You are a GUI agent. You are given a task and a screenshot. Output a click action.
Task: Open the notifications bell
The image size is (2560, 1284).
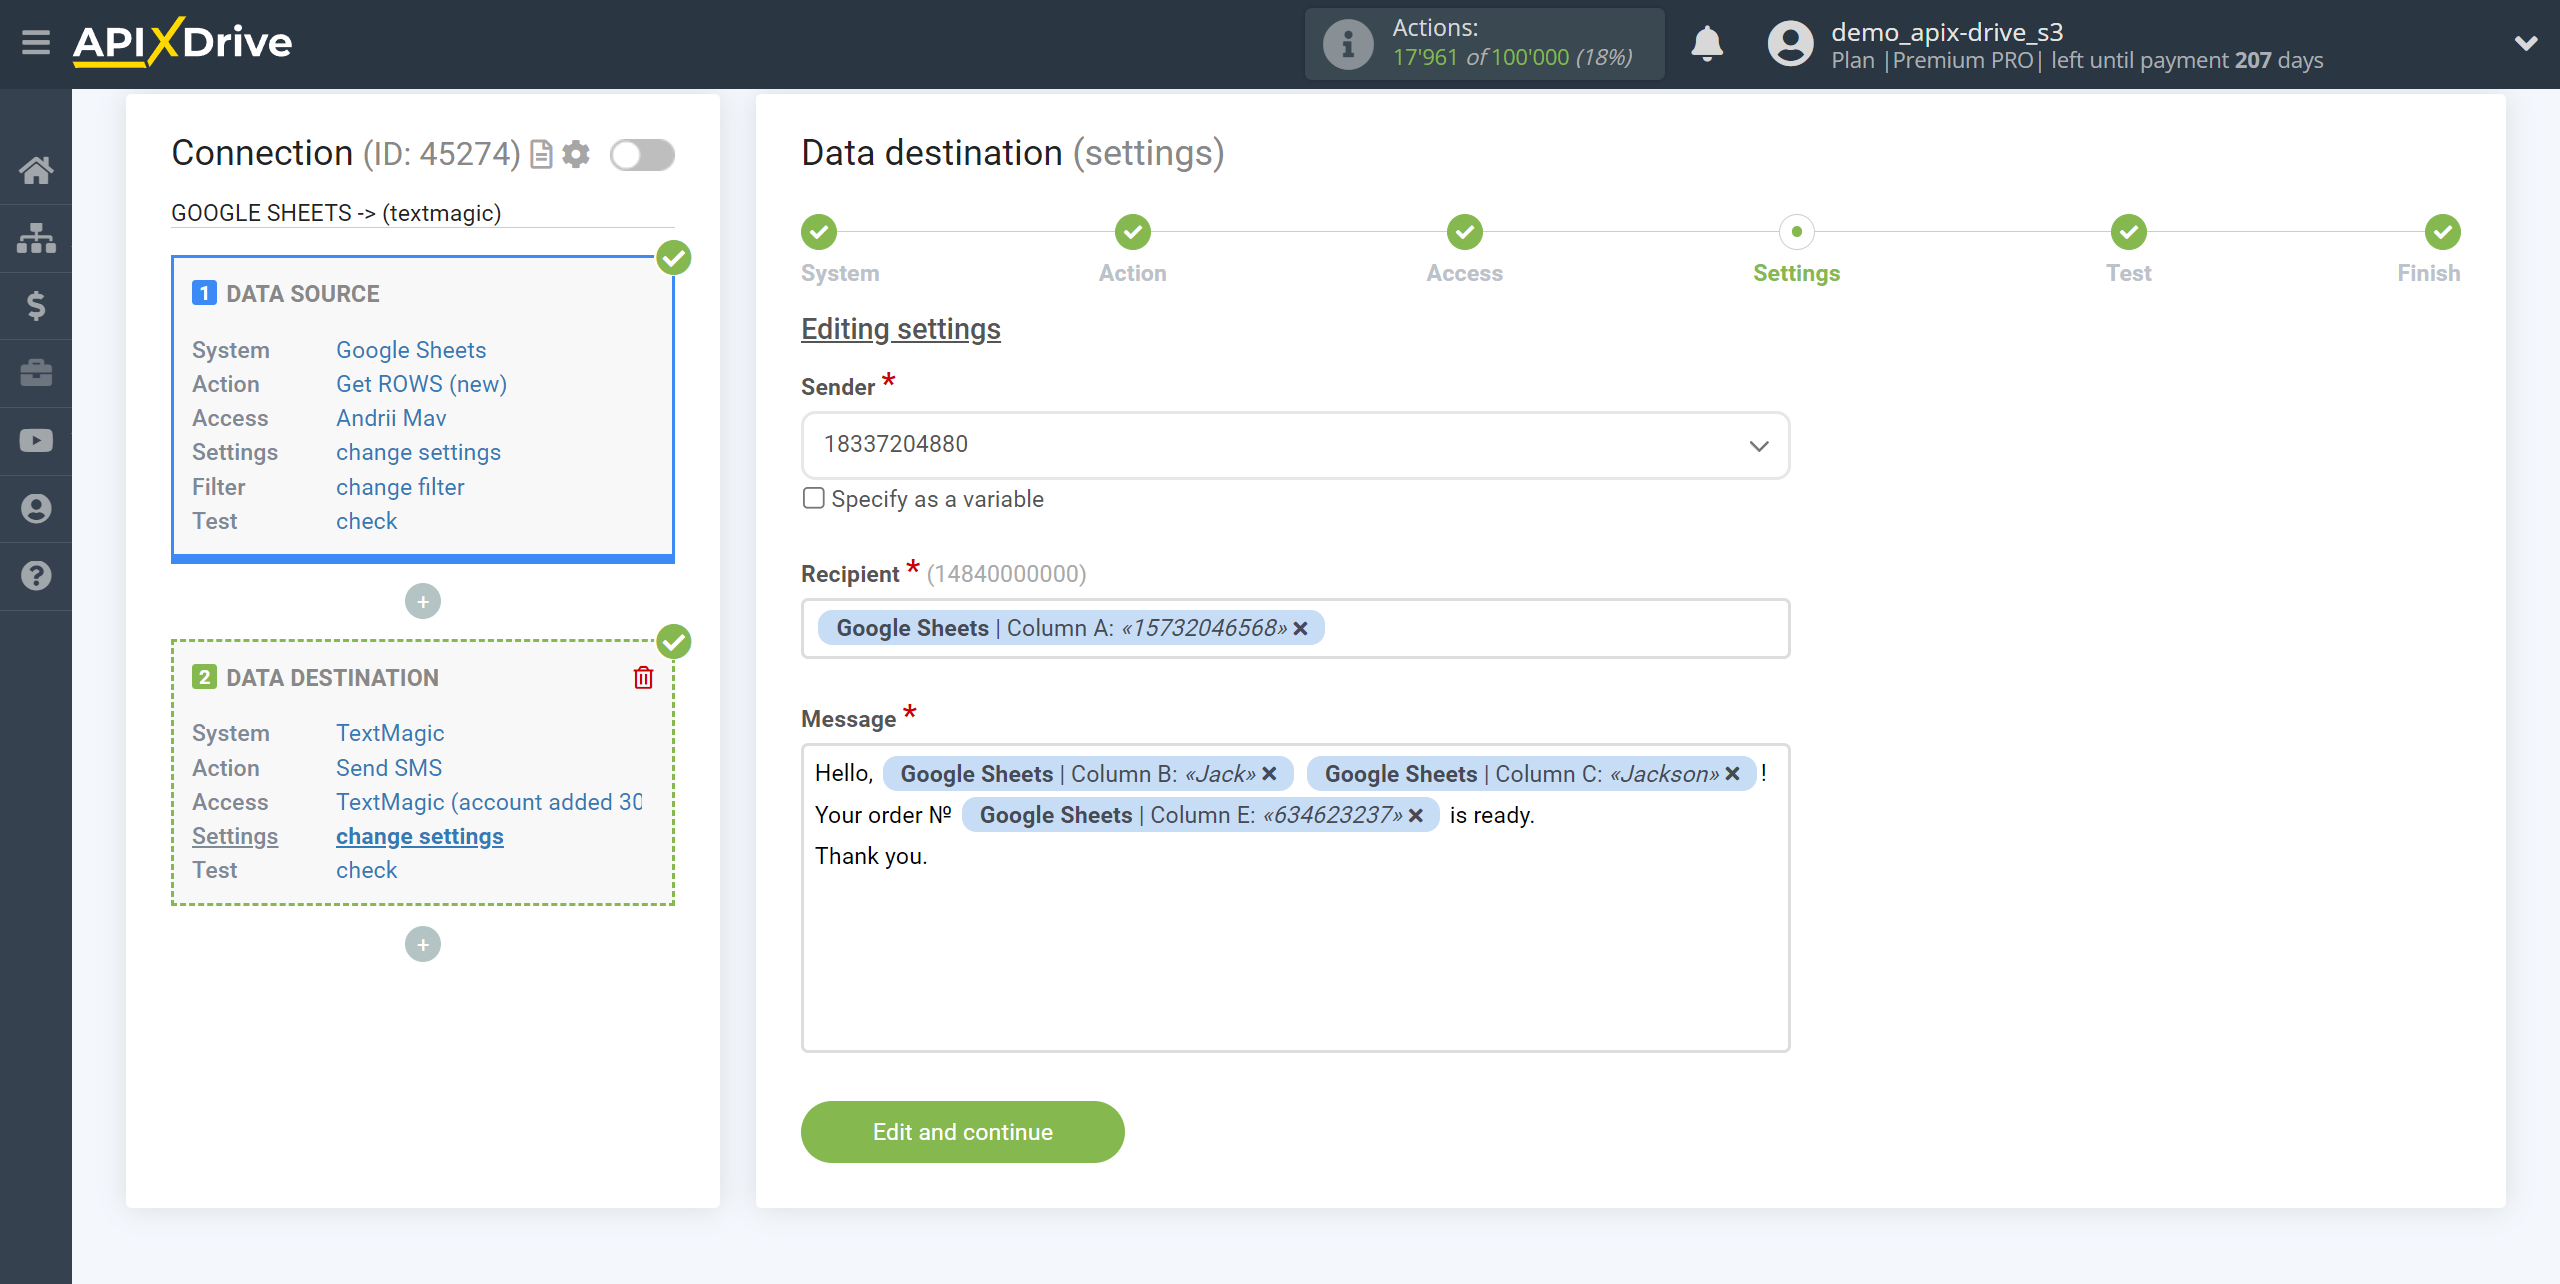pyautogui.click(x=1707, y=44)
